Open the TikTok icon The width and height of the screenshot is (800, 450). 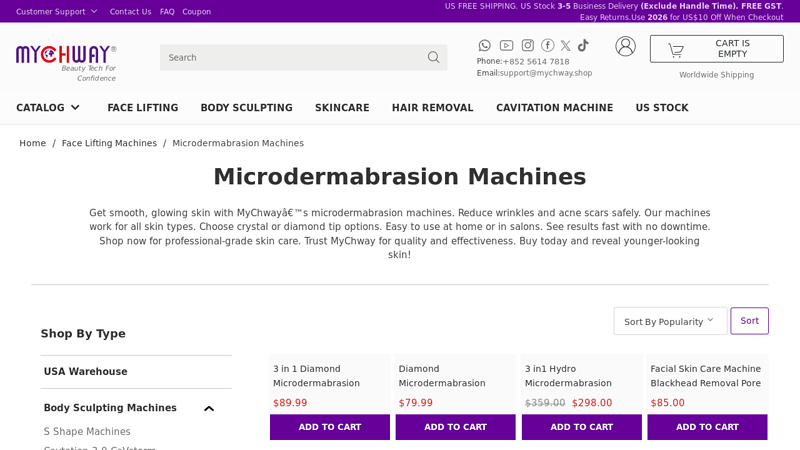pos(583,45)
